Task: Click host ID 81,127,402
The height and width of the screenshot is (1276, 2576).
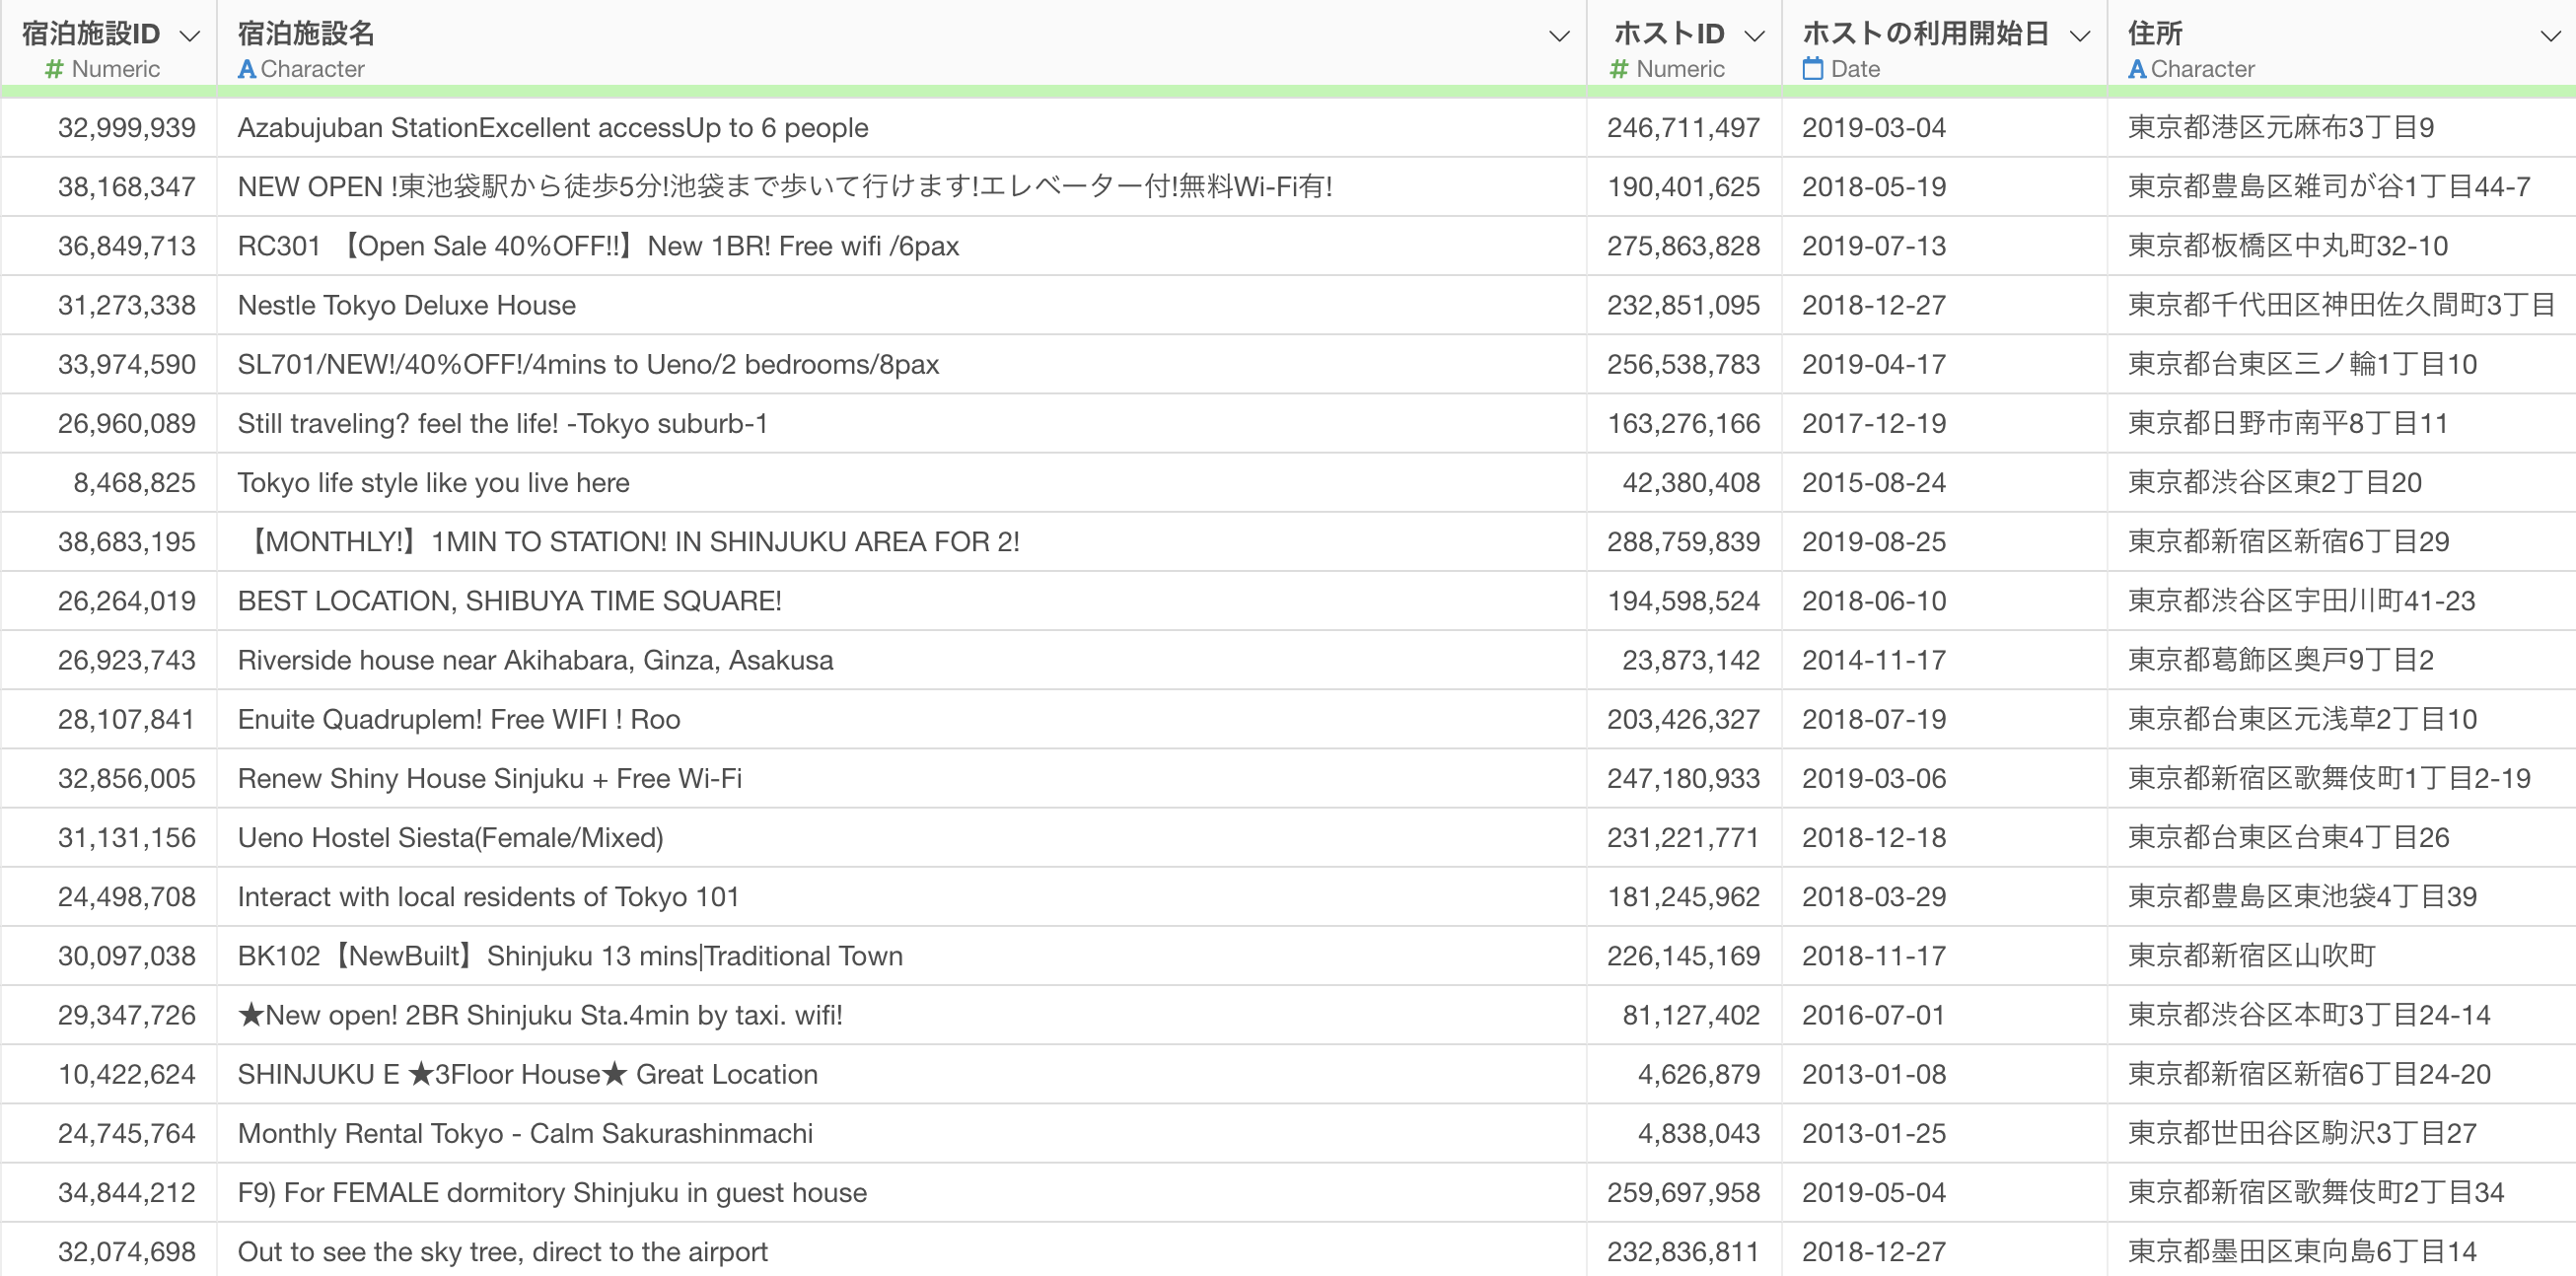Action: point(1691,1015)
